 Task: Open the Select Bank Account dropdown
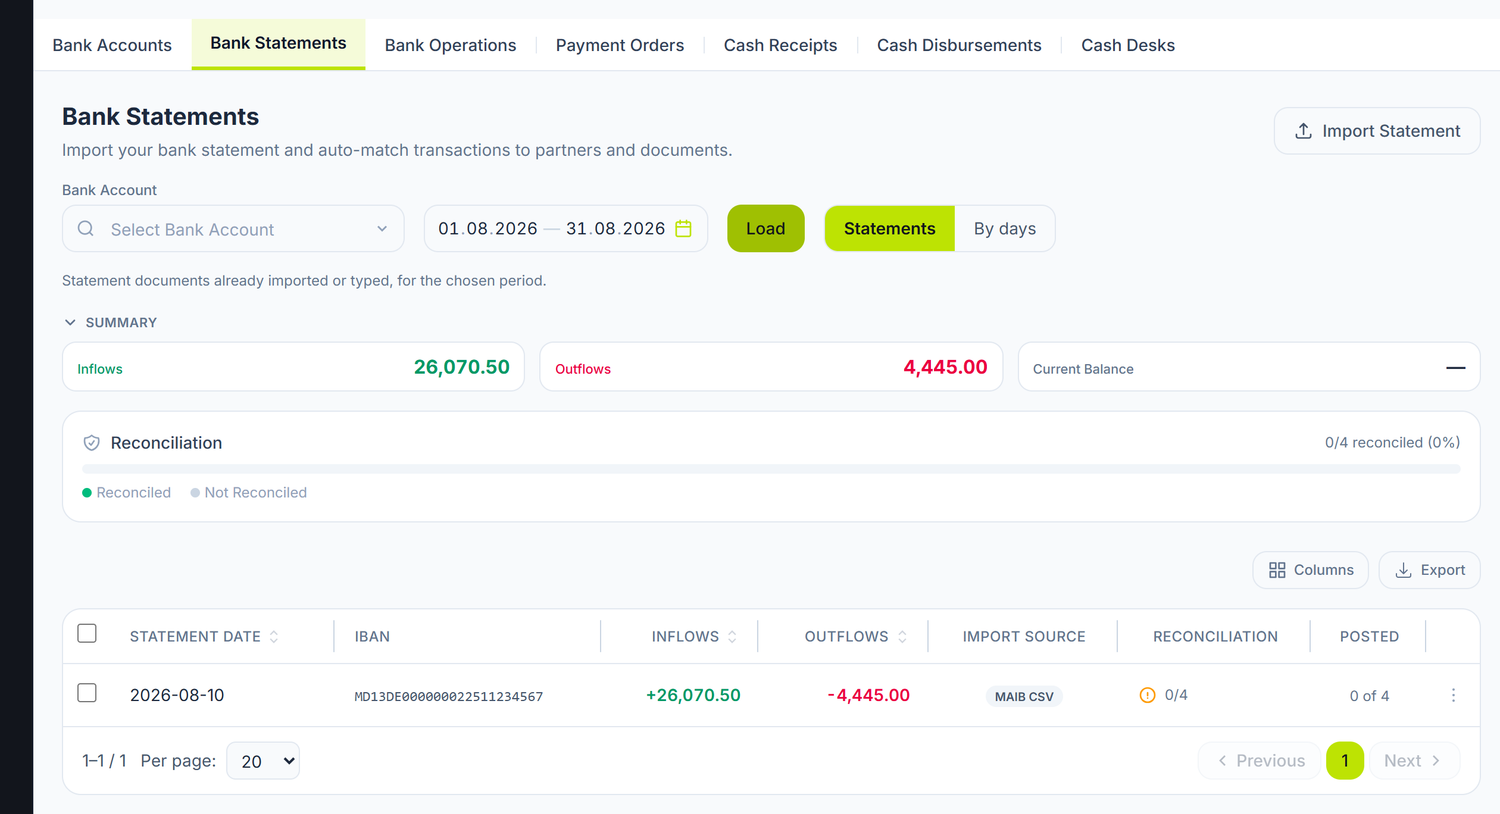point(233,229)
